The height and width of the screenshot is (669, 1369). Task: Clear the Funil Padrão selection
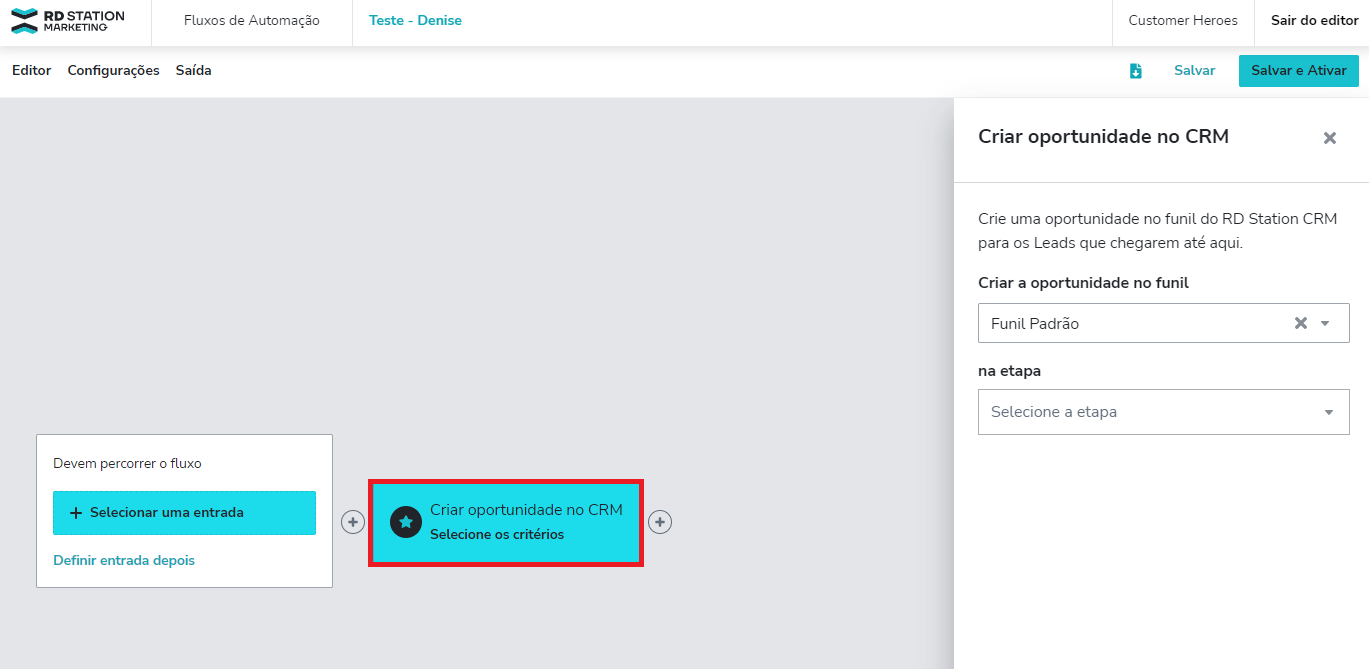pos(1300,323)
